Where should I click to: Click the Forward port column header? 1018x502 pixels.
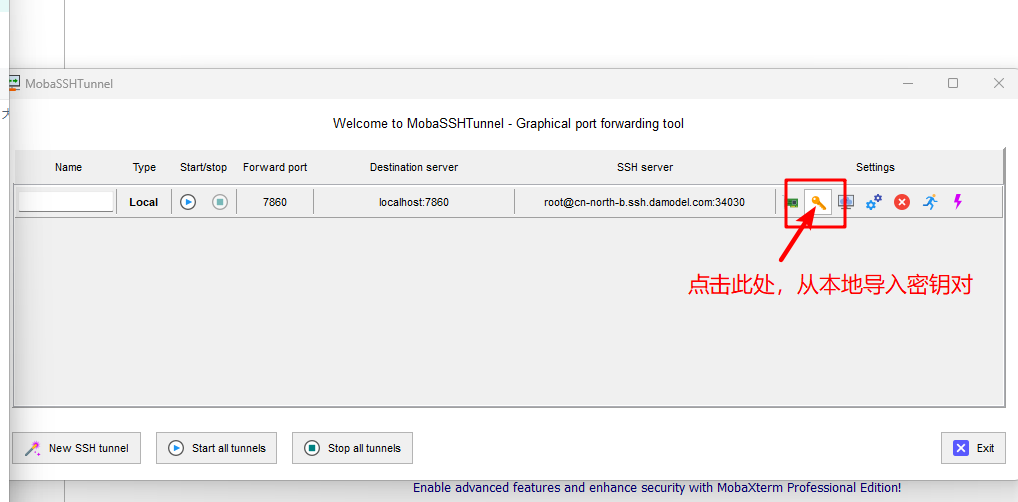[275, 168]
